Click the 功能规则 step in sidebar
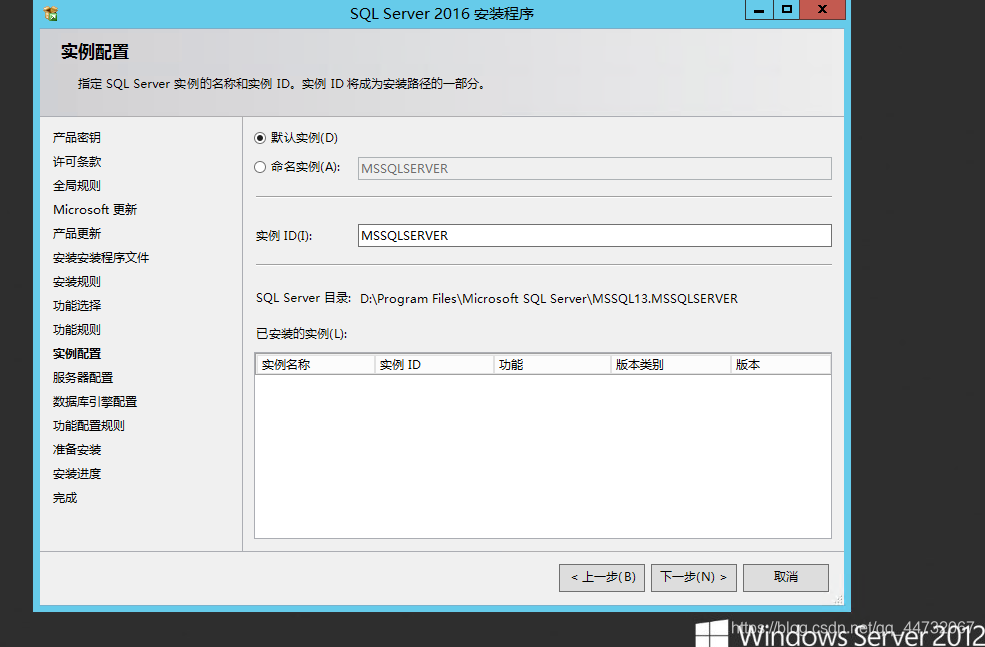 click(x=77, y=329)
